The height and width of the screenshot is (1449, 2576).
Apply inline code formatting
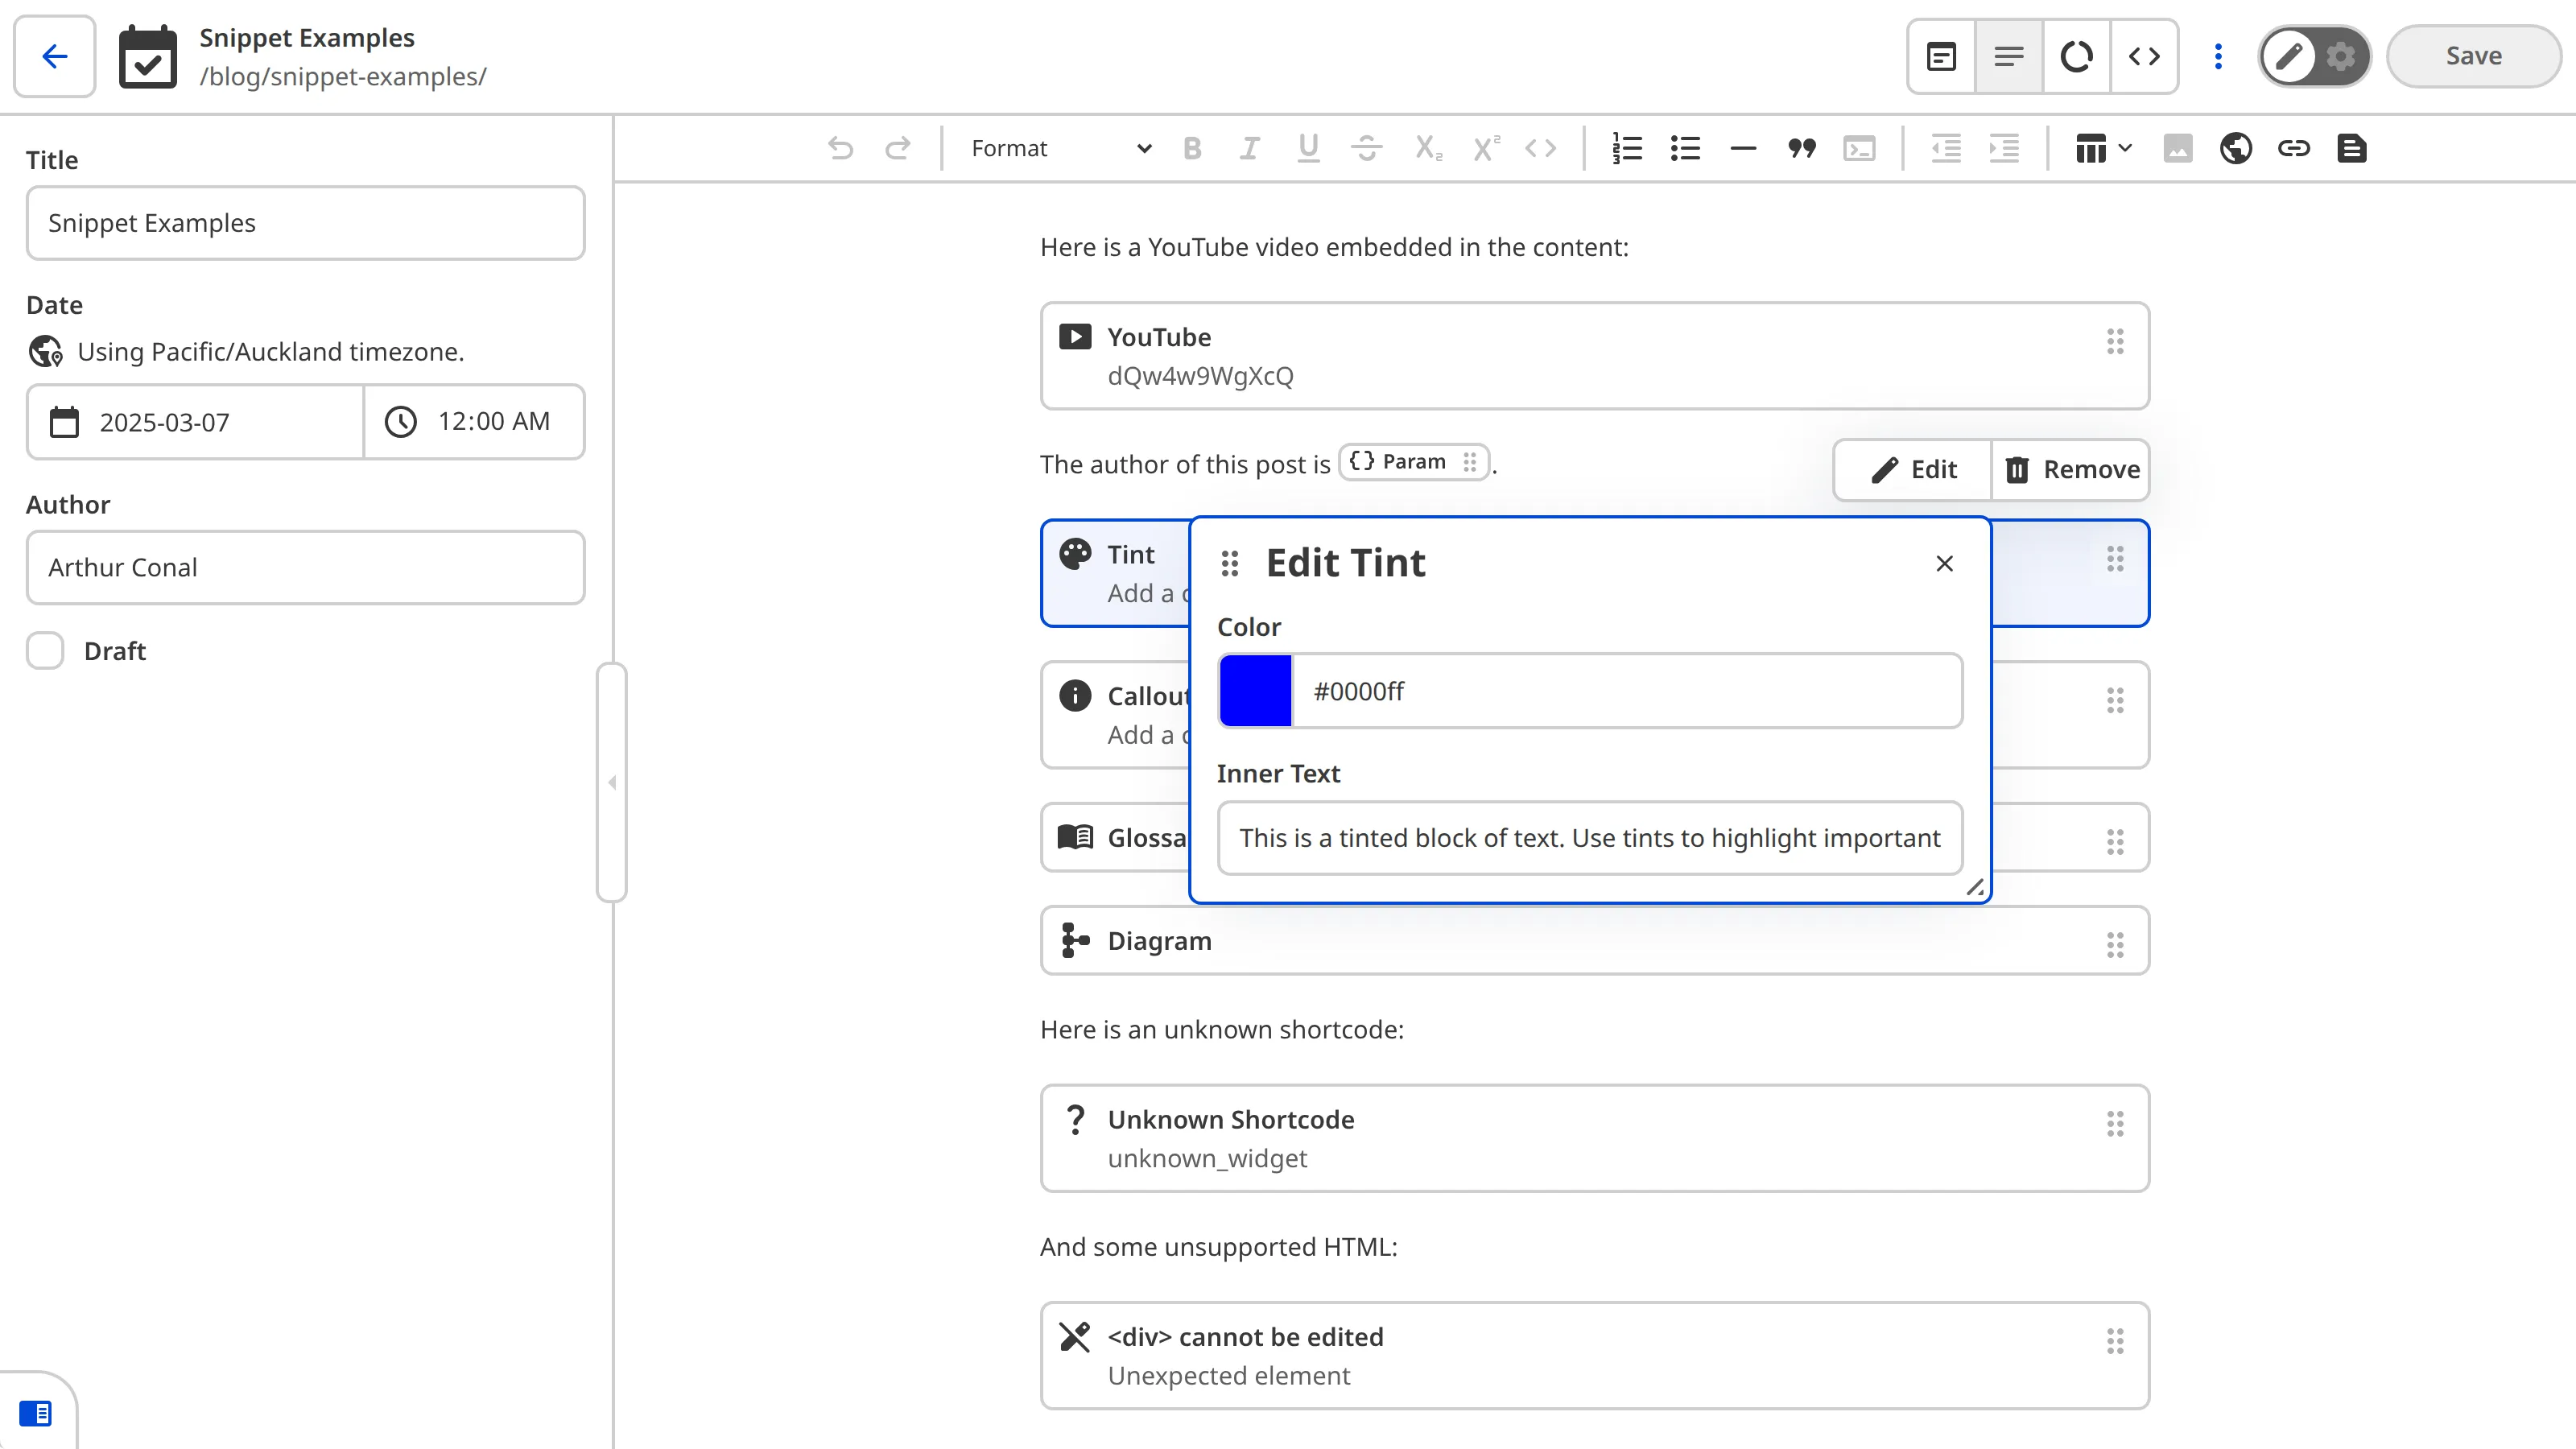pyautogui.click(x=1541, y=149)
